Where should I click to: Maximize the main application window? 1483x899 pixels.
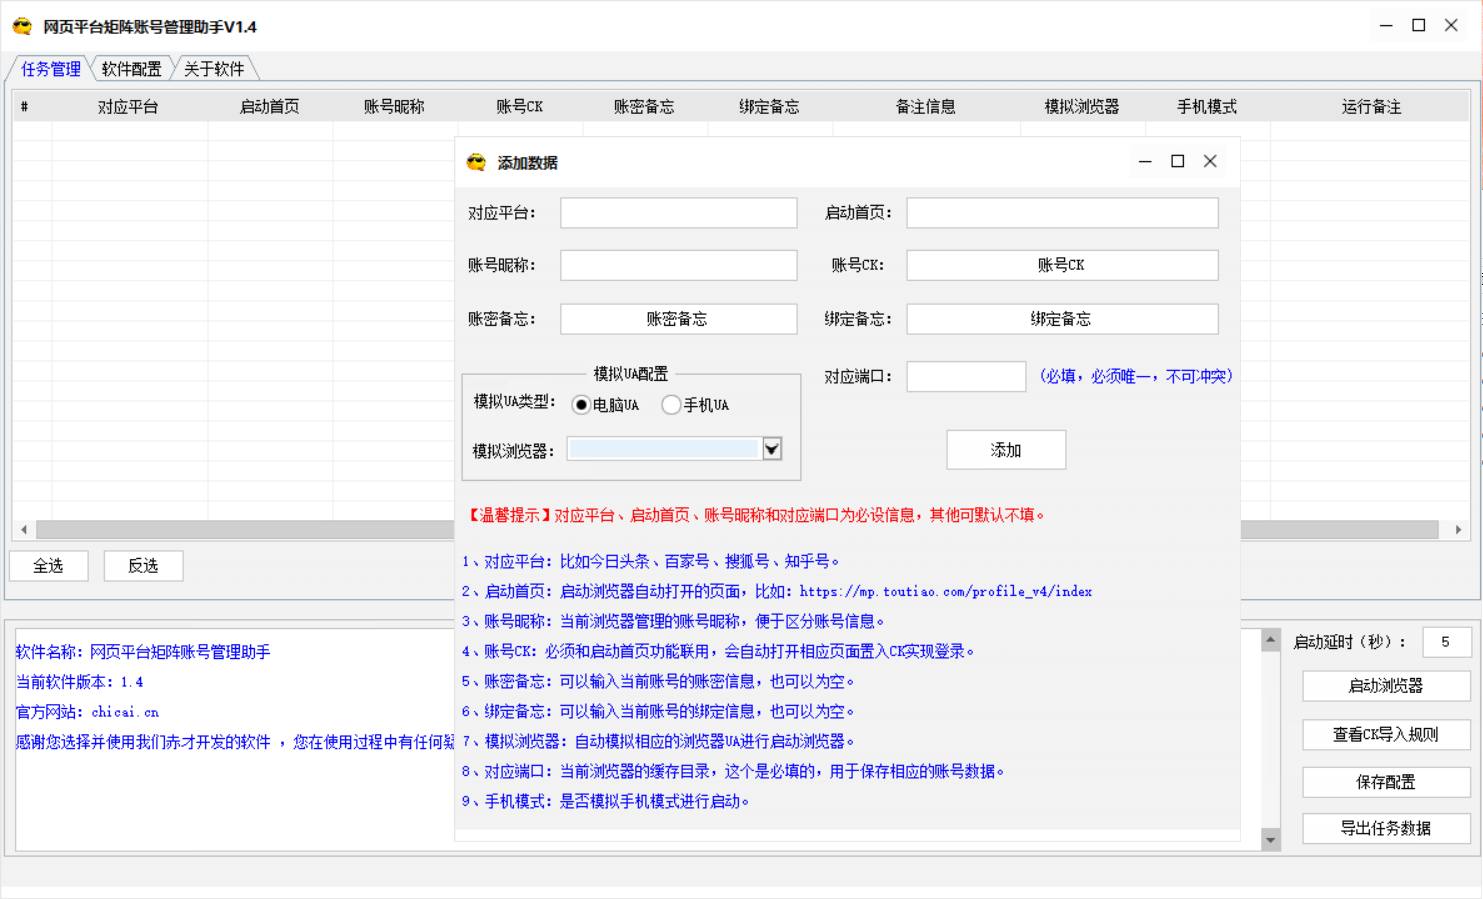1419,26
